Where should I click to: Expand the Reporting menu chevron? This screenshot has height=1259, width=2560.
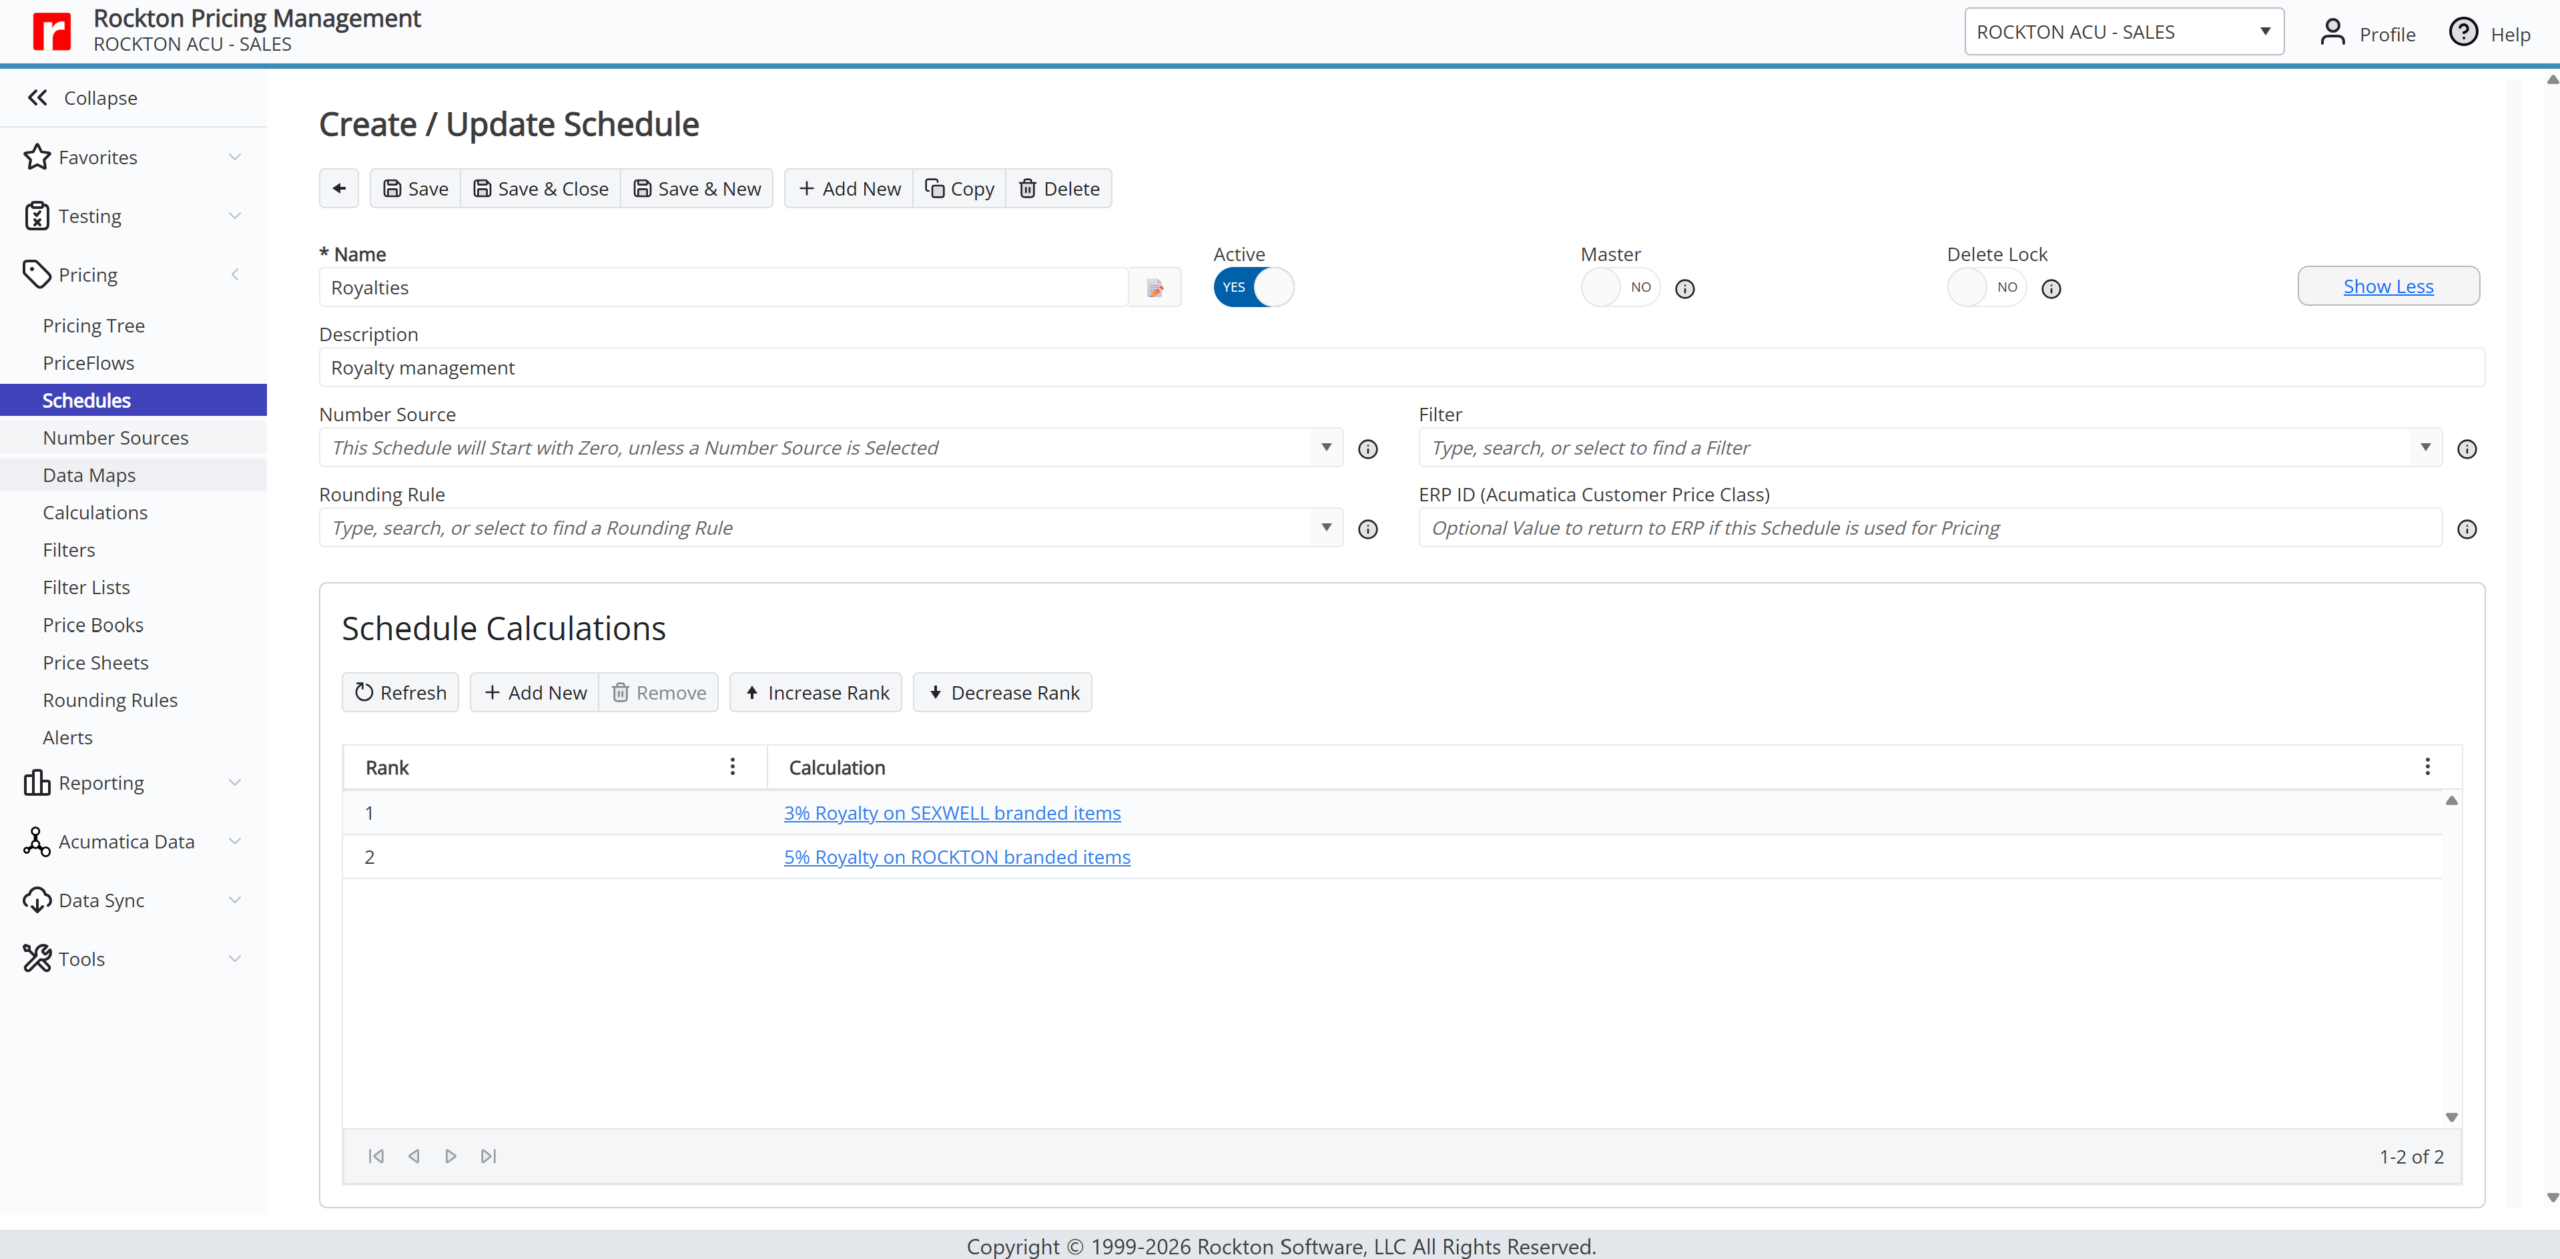235,782
